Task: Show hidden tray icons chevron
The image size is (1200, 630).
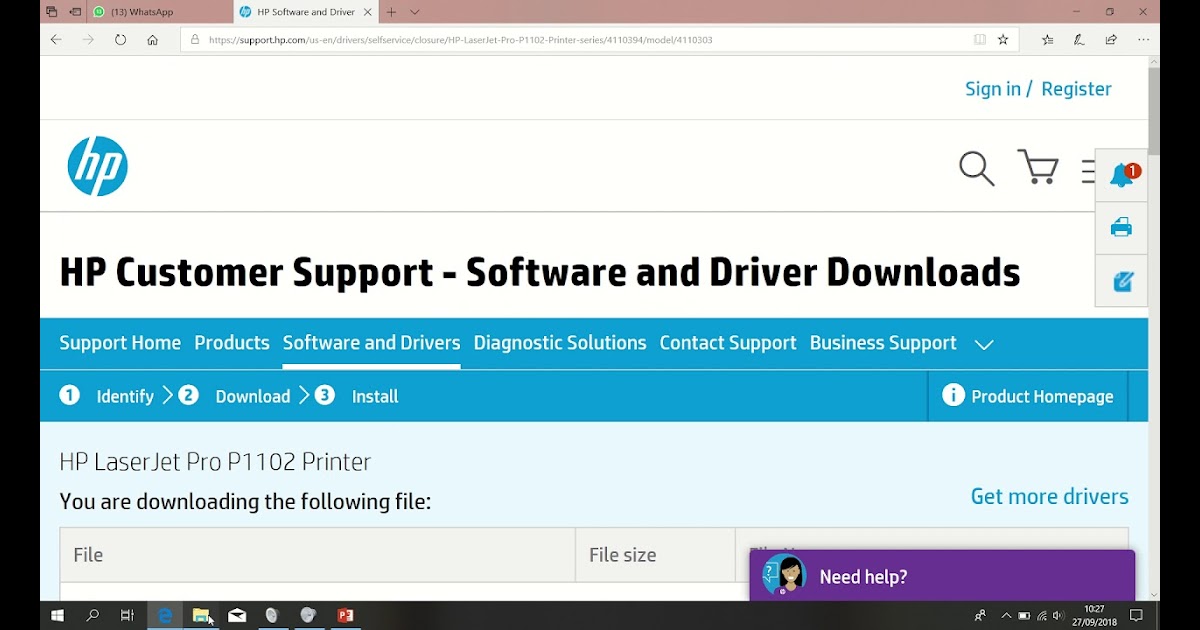Action: [x=1006, y=616]
